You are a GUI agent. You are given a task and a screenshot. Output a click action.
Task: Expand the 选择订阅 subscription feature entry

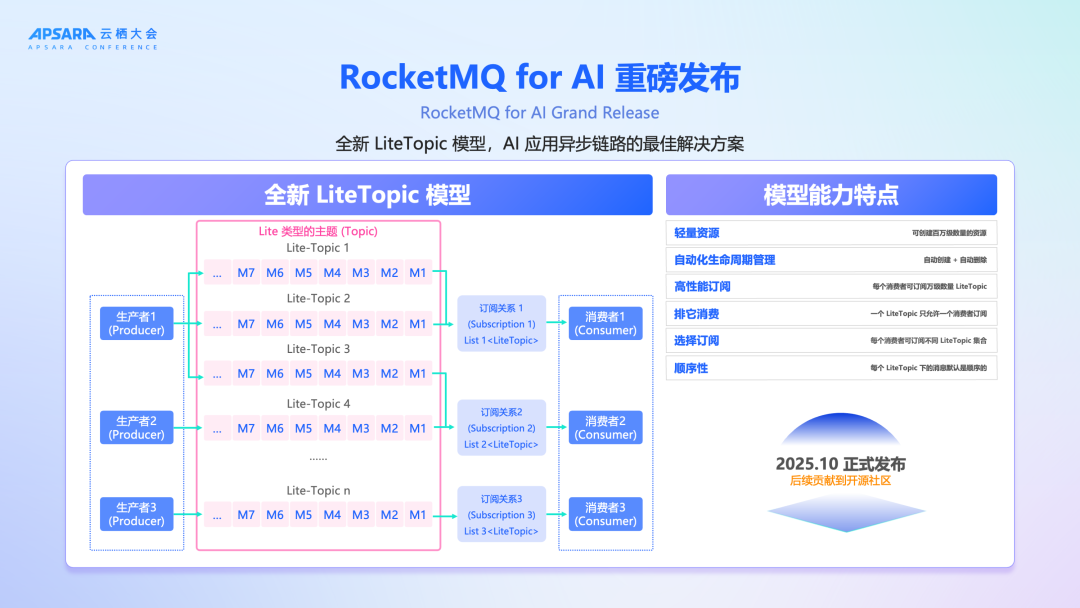832,340
